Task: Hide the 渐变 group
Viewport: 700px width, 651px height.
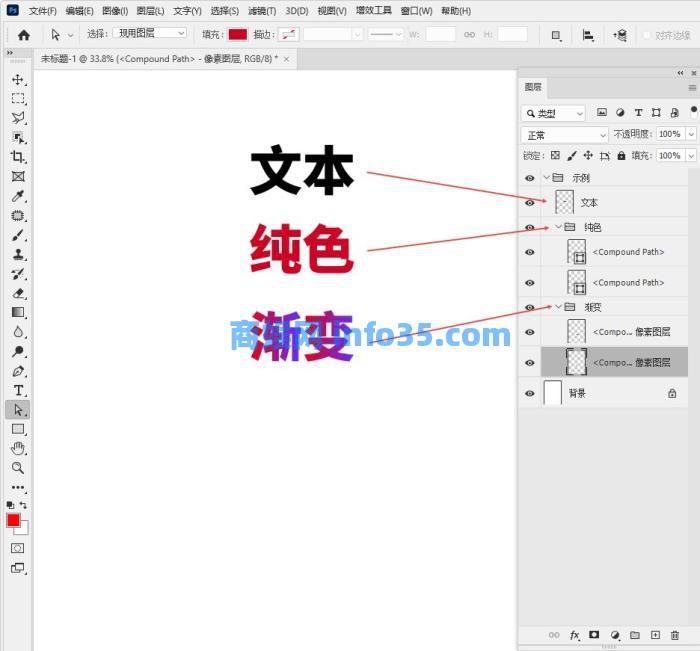Action: tap(530, 307)
